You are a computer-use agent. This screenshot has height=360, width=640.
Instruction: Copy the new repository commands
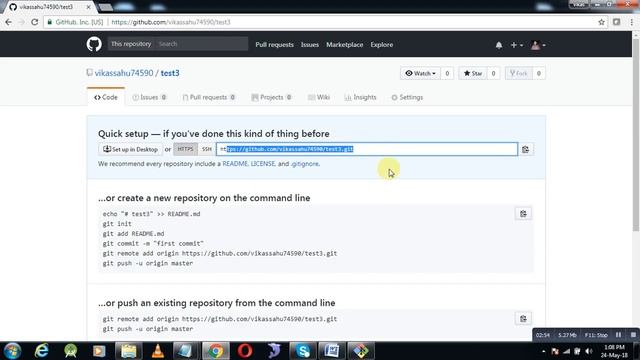tap(523, 214)
